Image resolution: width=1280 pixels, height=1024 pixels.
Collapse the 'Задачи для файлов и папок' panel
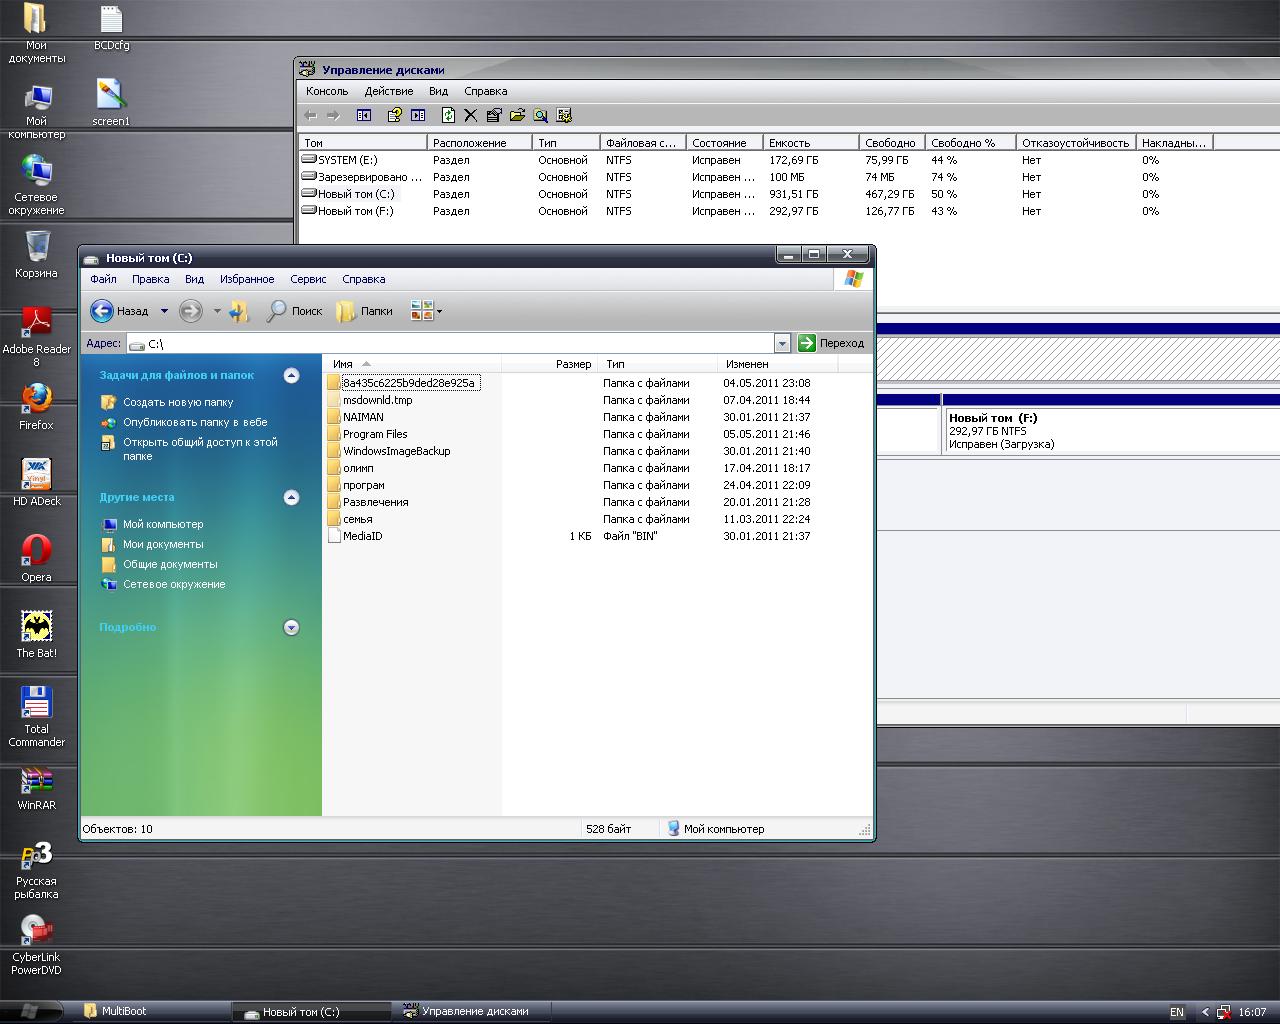pos(291,376)
